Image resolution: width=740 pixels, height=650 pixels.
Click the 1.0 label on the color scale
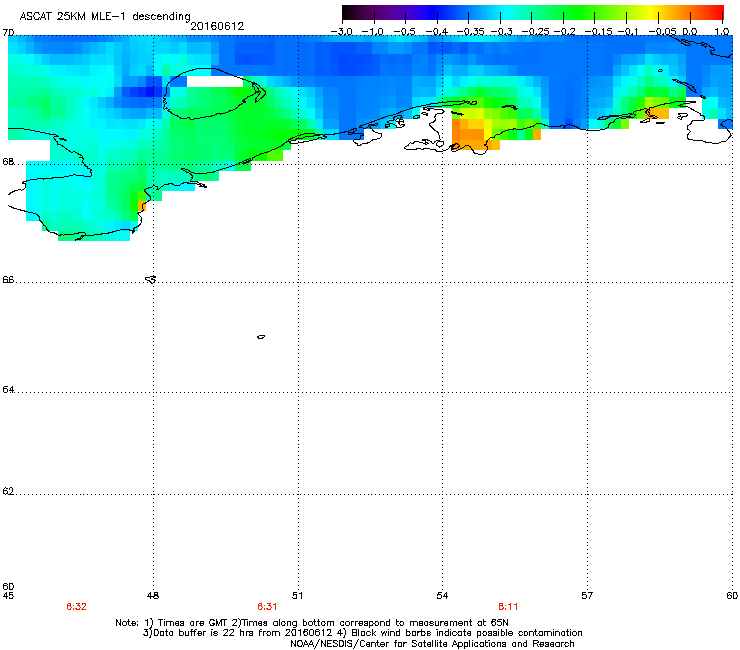pyautogui.click(x=722, y=32)
